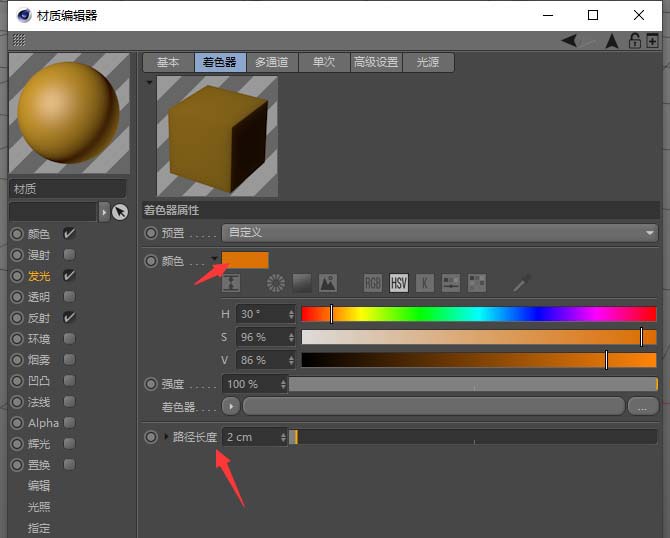Open the 高级设置 tab
Viewport: 670px width, 538px height.
(377, 62)
